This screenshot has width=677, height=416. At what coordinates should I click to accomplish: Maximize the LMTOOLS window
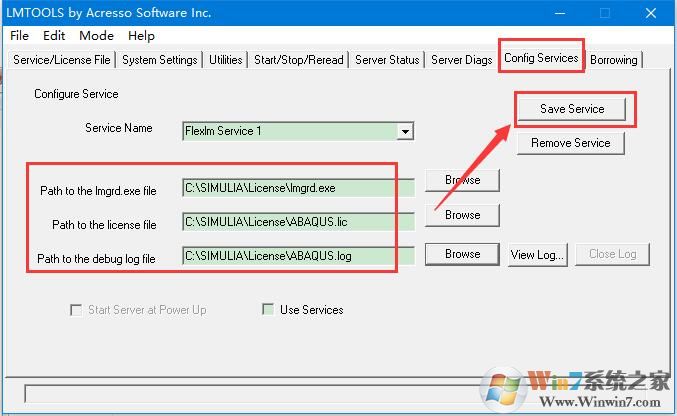(605, 13)
